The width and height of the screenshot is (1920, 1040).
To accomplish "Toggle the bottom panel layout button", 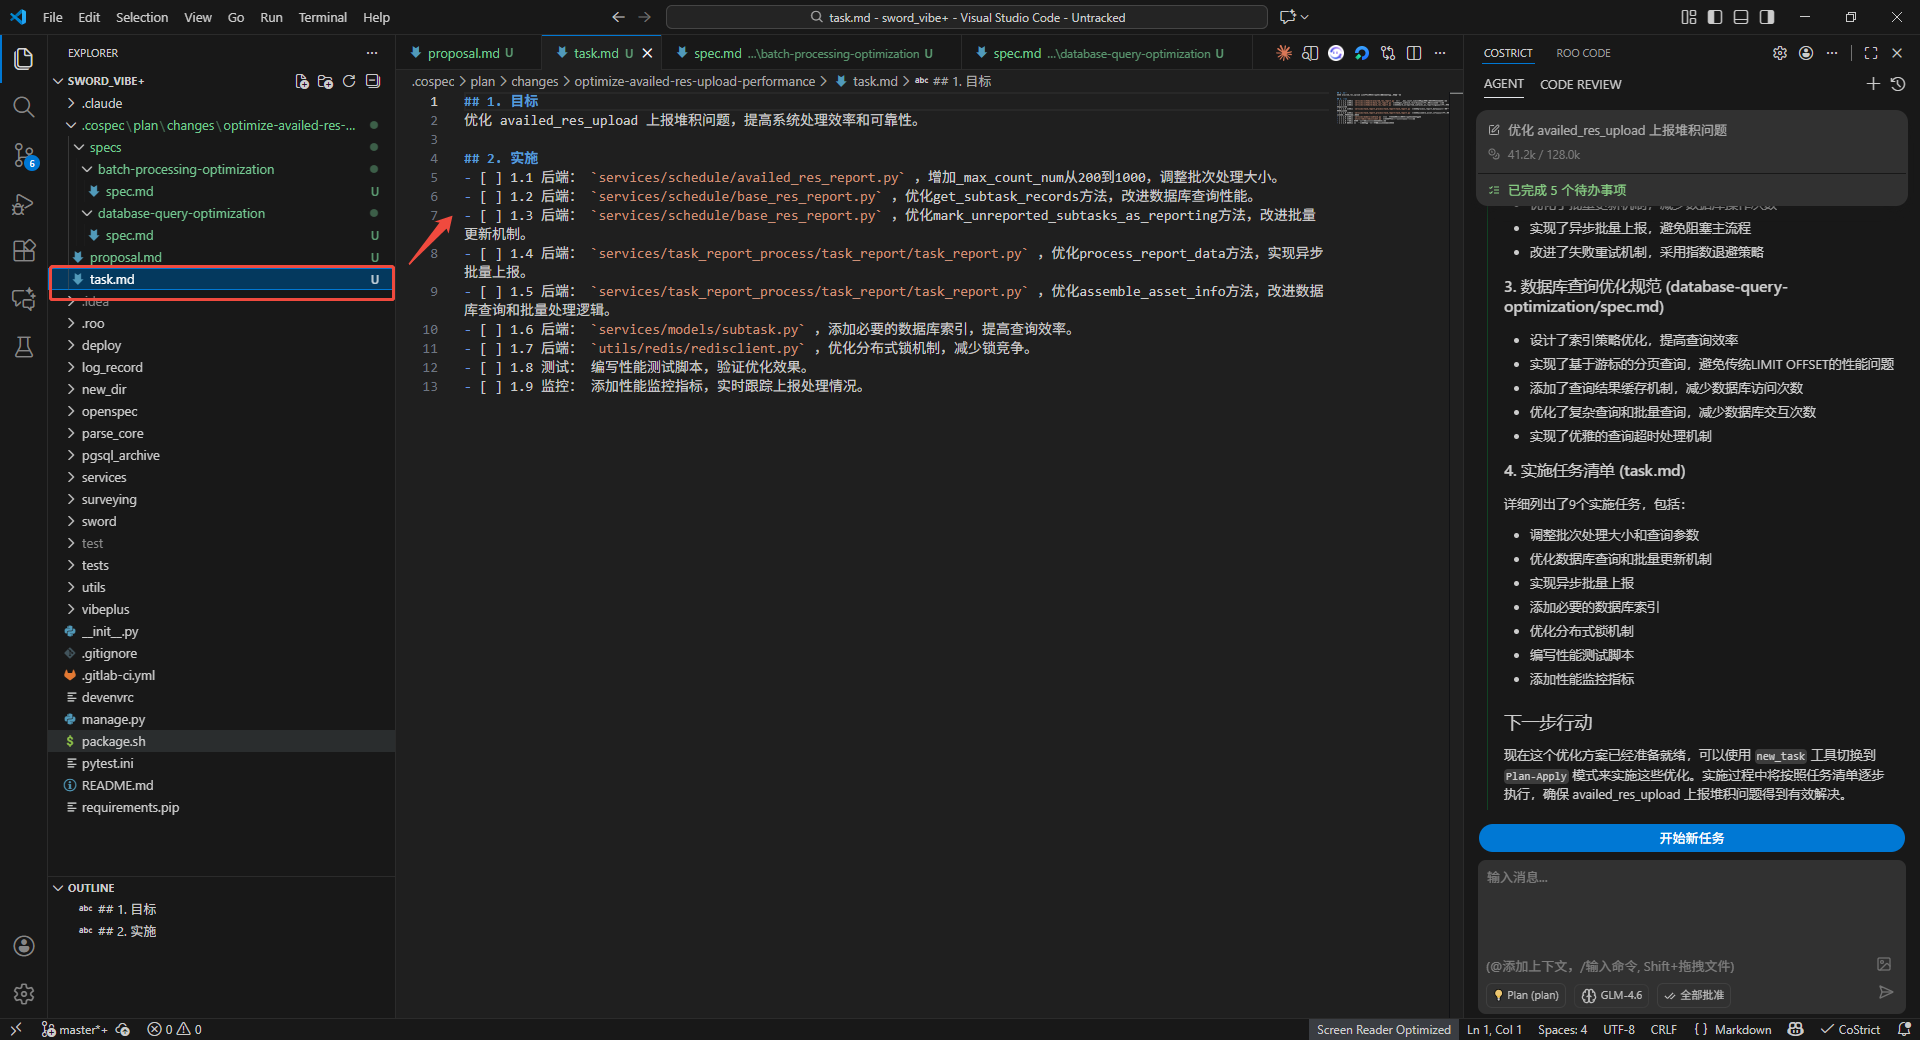I will [x=1741, y=17].
